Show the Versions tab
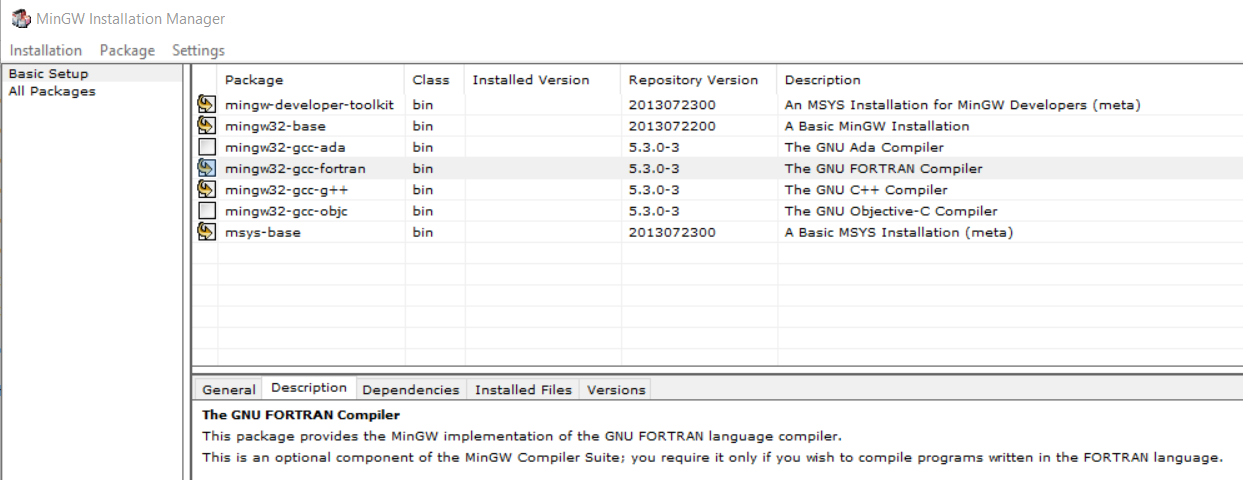The height and width of the screenshot is (480, 1243). coord(616,390)
